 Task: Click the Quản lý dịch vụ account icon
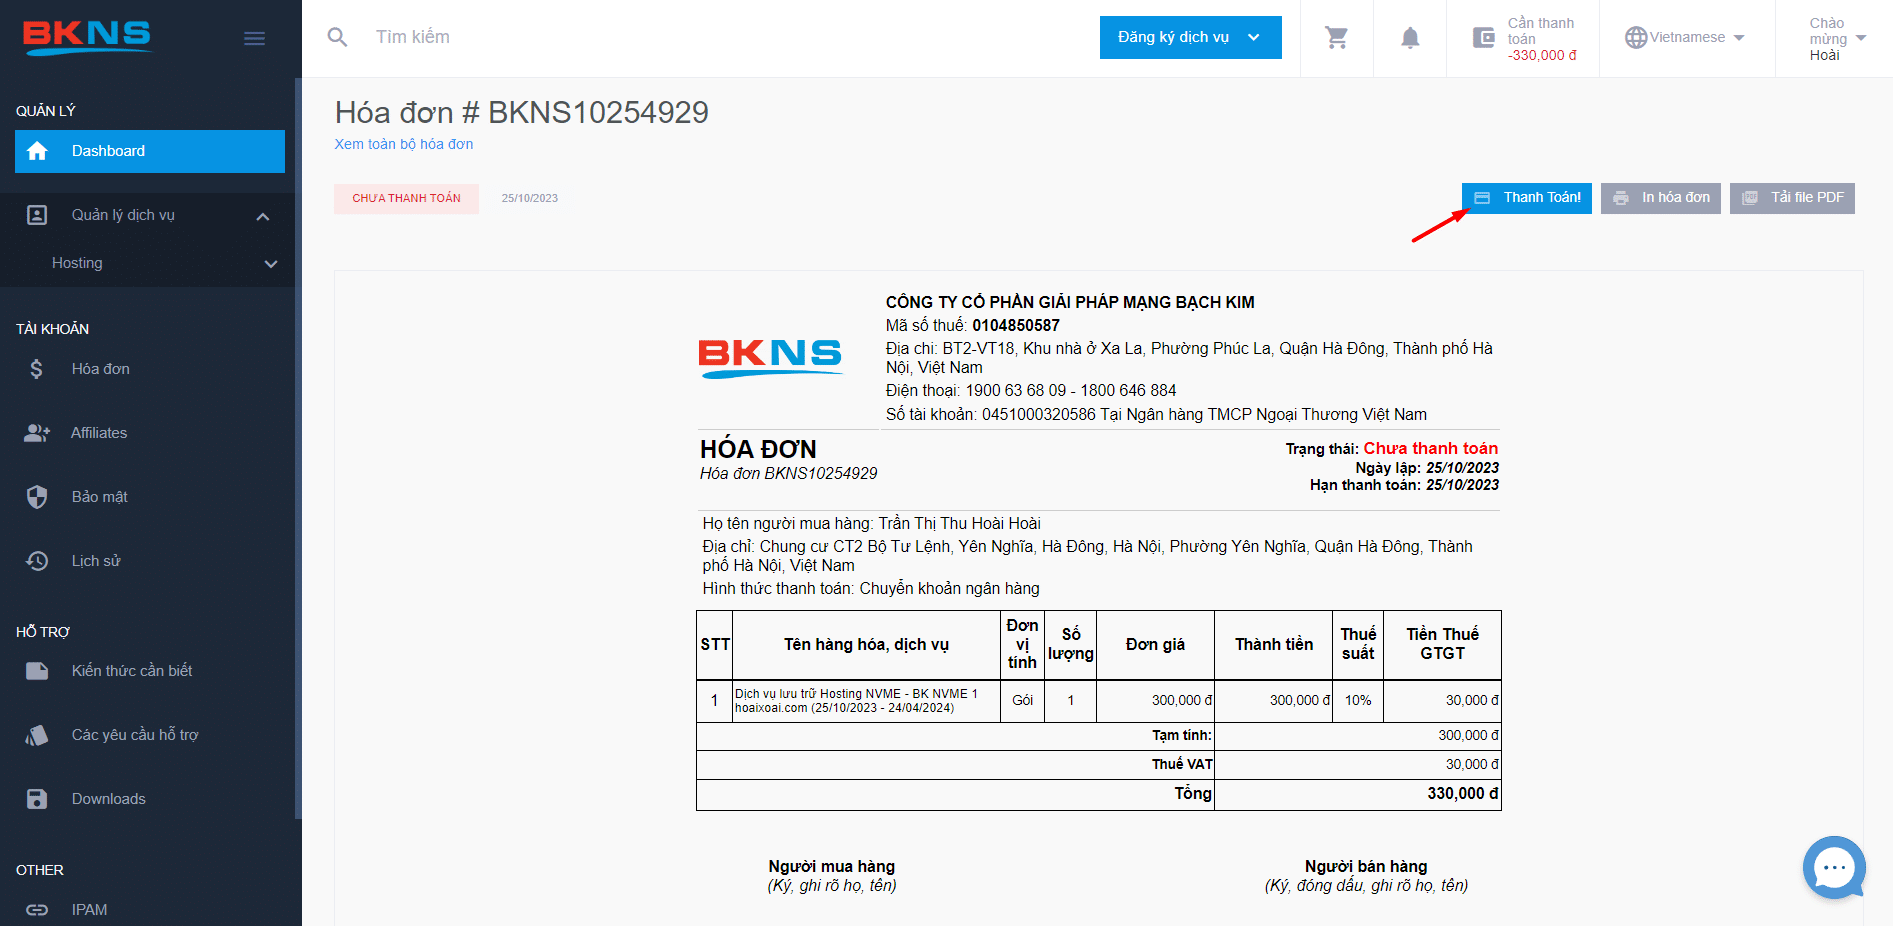click(37, 215)
